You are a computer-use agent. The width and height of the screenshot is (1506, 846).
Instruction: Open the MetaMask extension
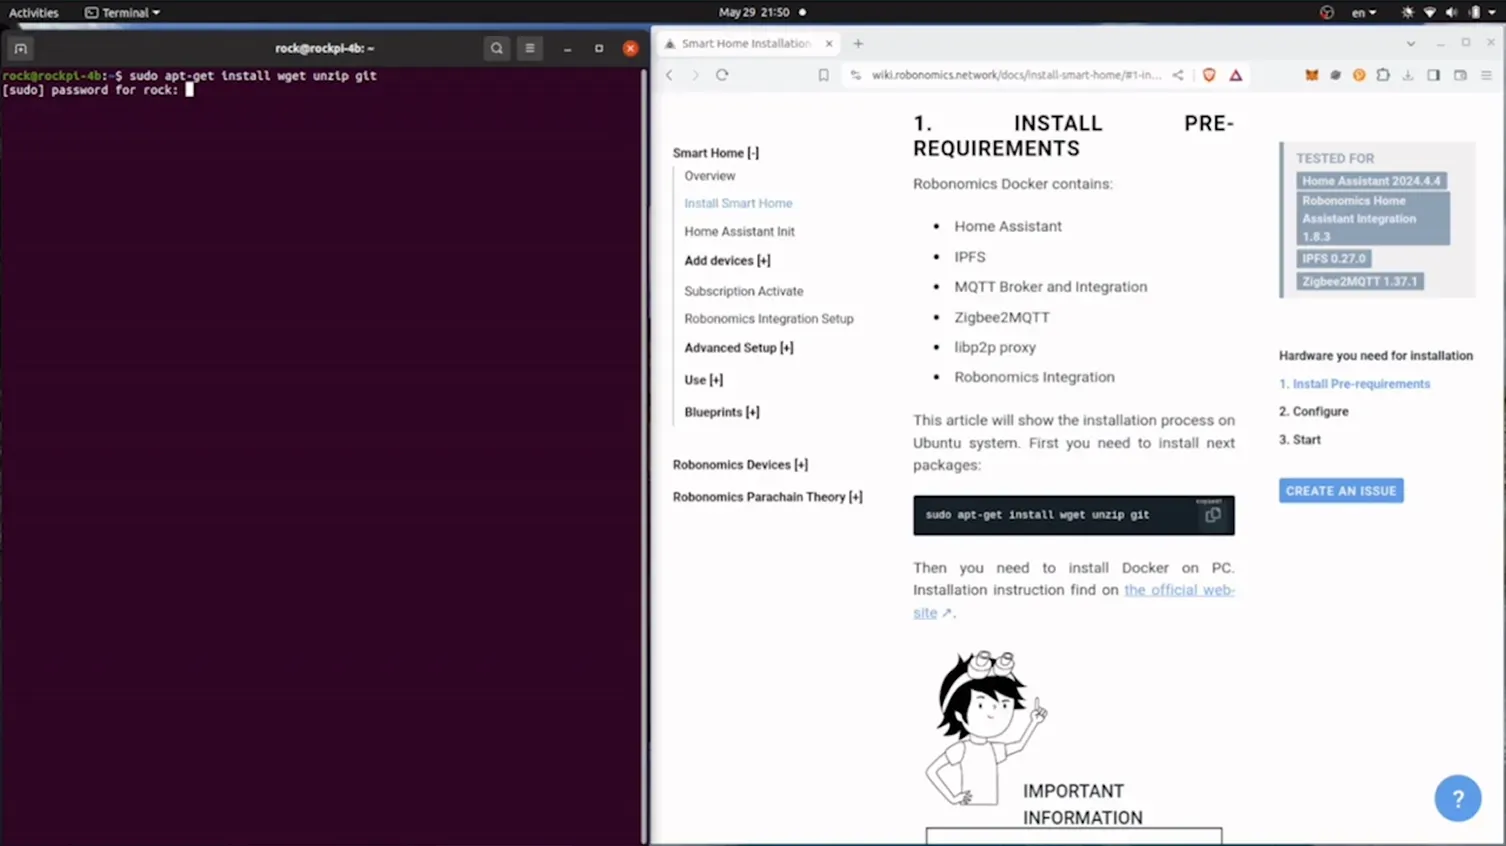[x=1313, y=74]
